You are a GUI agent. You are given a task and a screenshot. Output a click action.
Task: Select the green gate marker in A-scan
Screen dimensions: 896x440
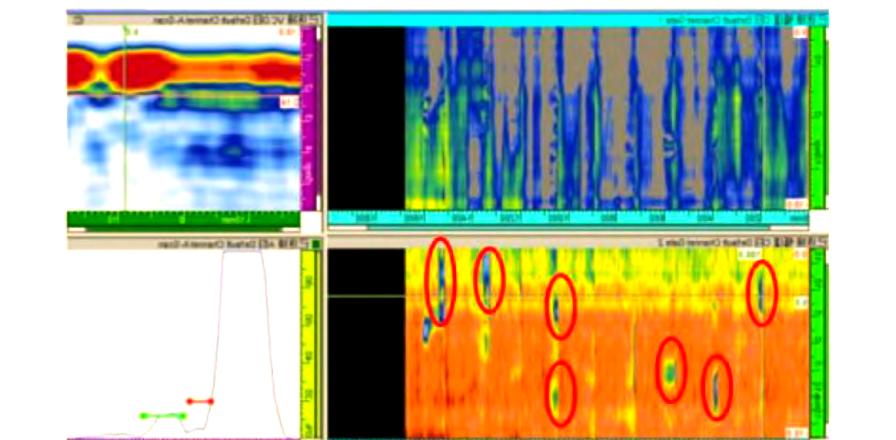(163, 415)
